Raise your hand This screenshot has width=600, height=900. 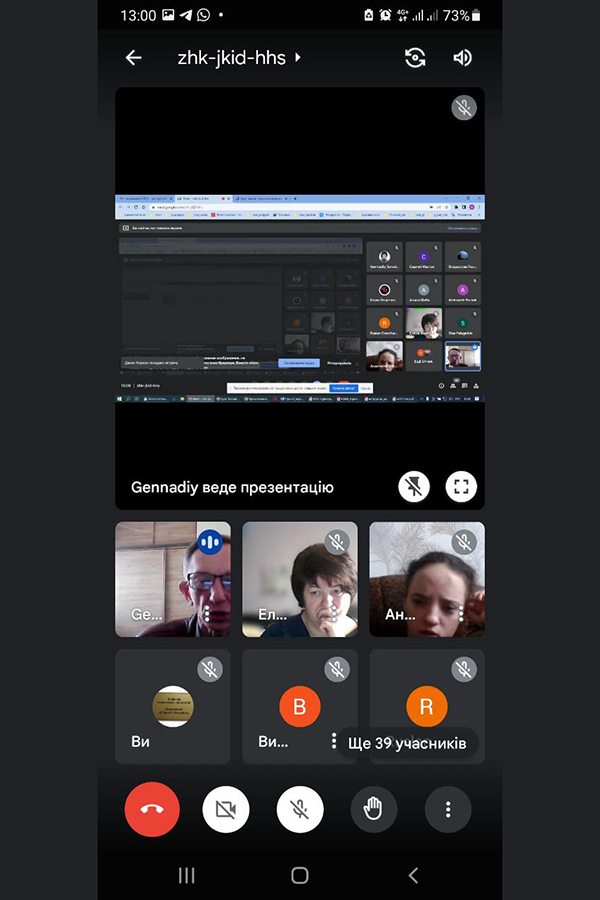point(373,809)
